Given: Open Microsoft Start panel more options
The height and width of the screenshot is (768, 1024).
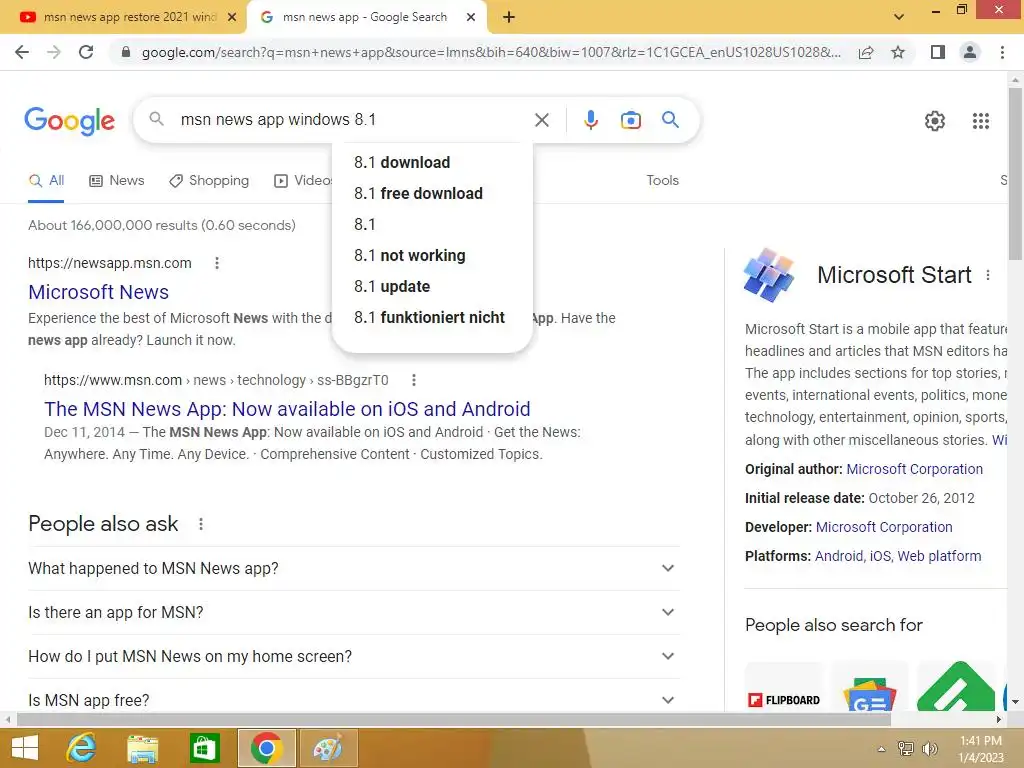Looking at the screenshot, I should click(987, 276).
